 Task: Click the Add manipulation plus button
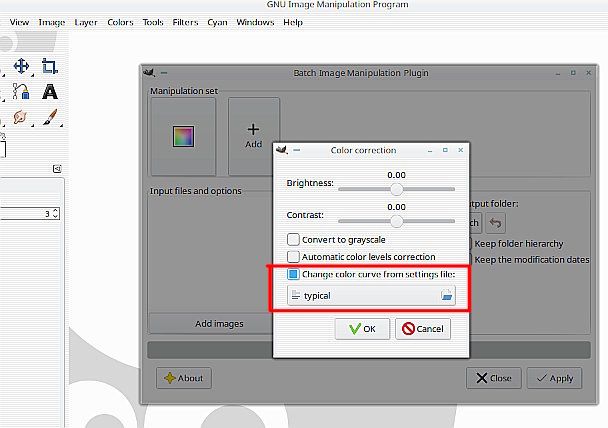(x=254, y=136)
